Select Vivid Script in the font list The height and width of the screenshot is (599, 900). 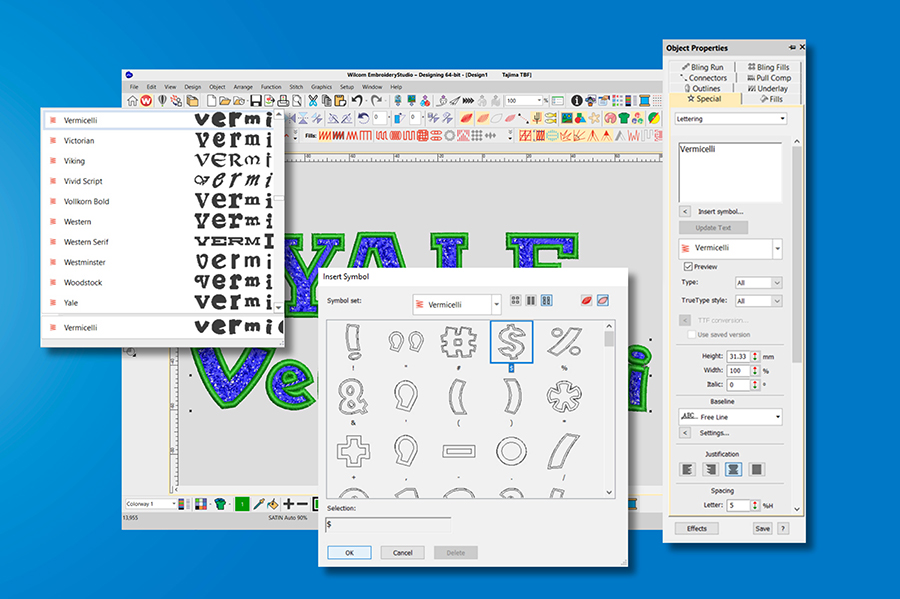83,181
